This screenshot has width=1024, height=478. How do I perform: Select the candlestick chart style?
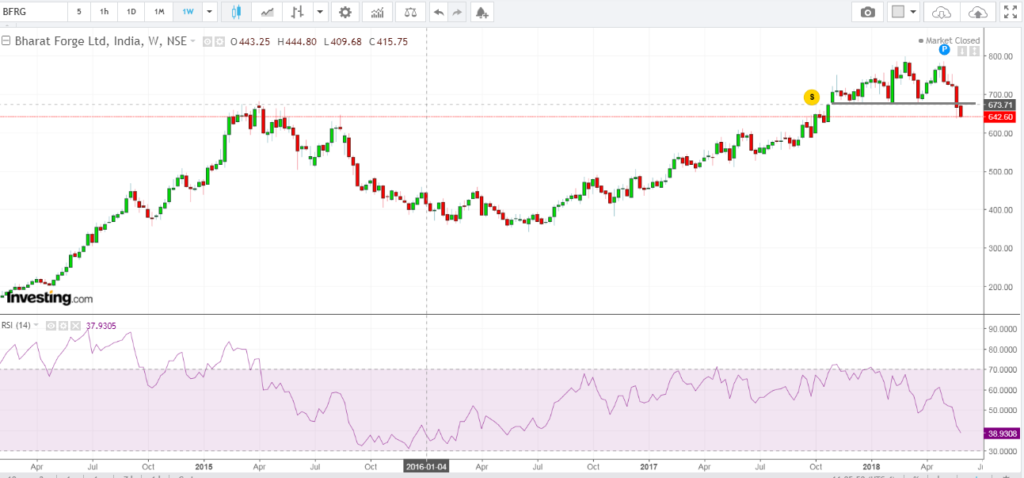point(236,12)
